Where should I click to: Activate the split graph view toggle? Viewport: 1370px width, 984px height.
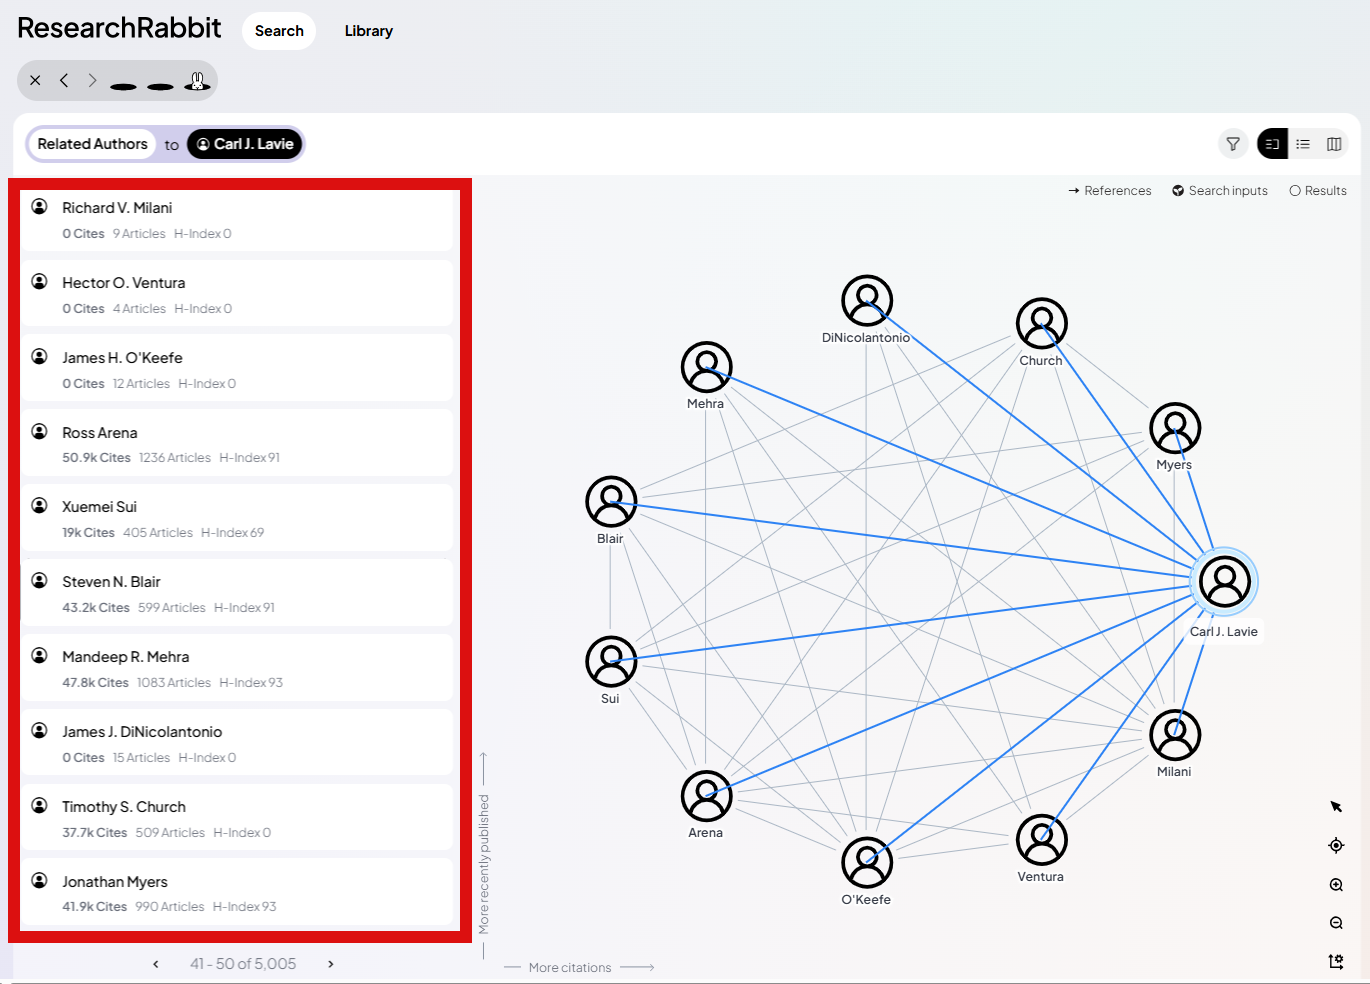(x=1272, y=144)
